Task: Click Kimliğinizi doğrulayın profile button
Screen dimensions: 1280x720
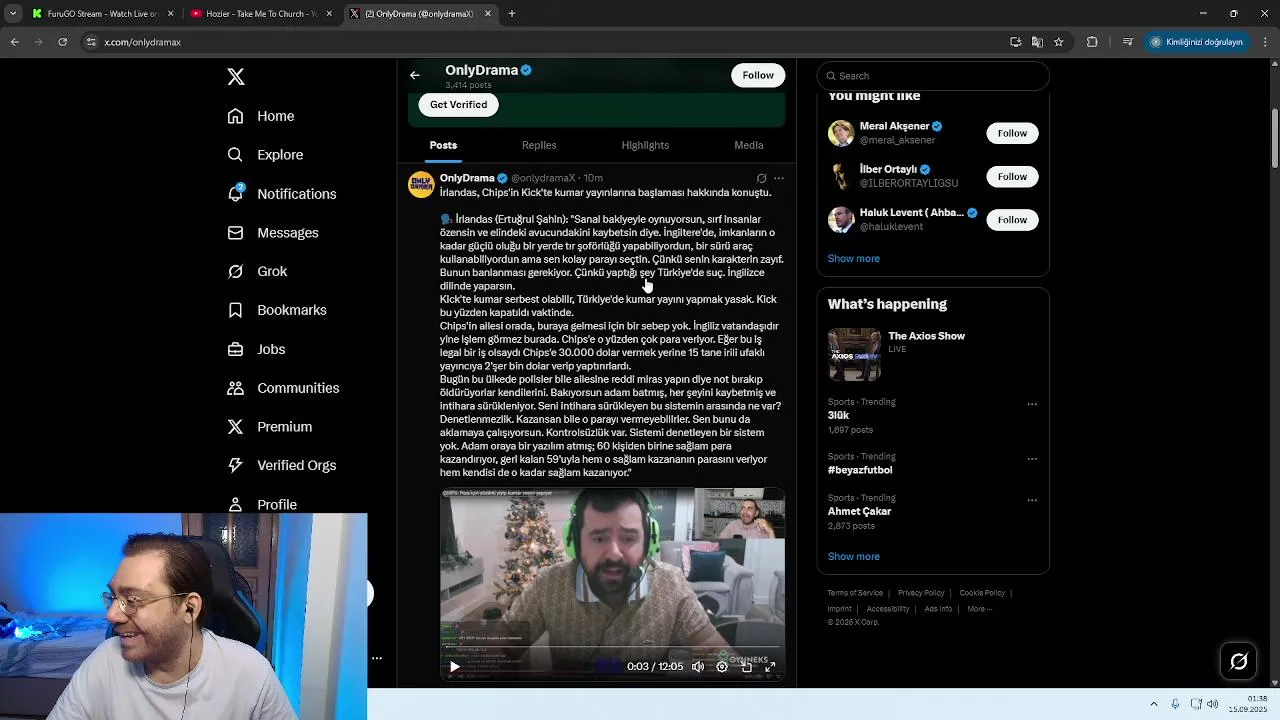Action: 1197,42
